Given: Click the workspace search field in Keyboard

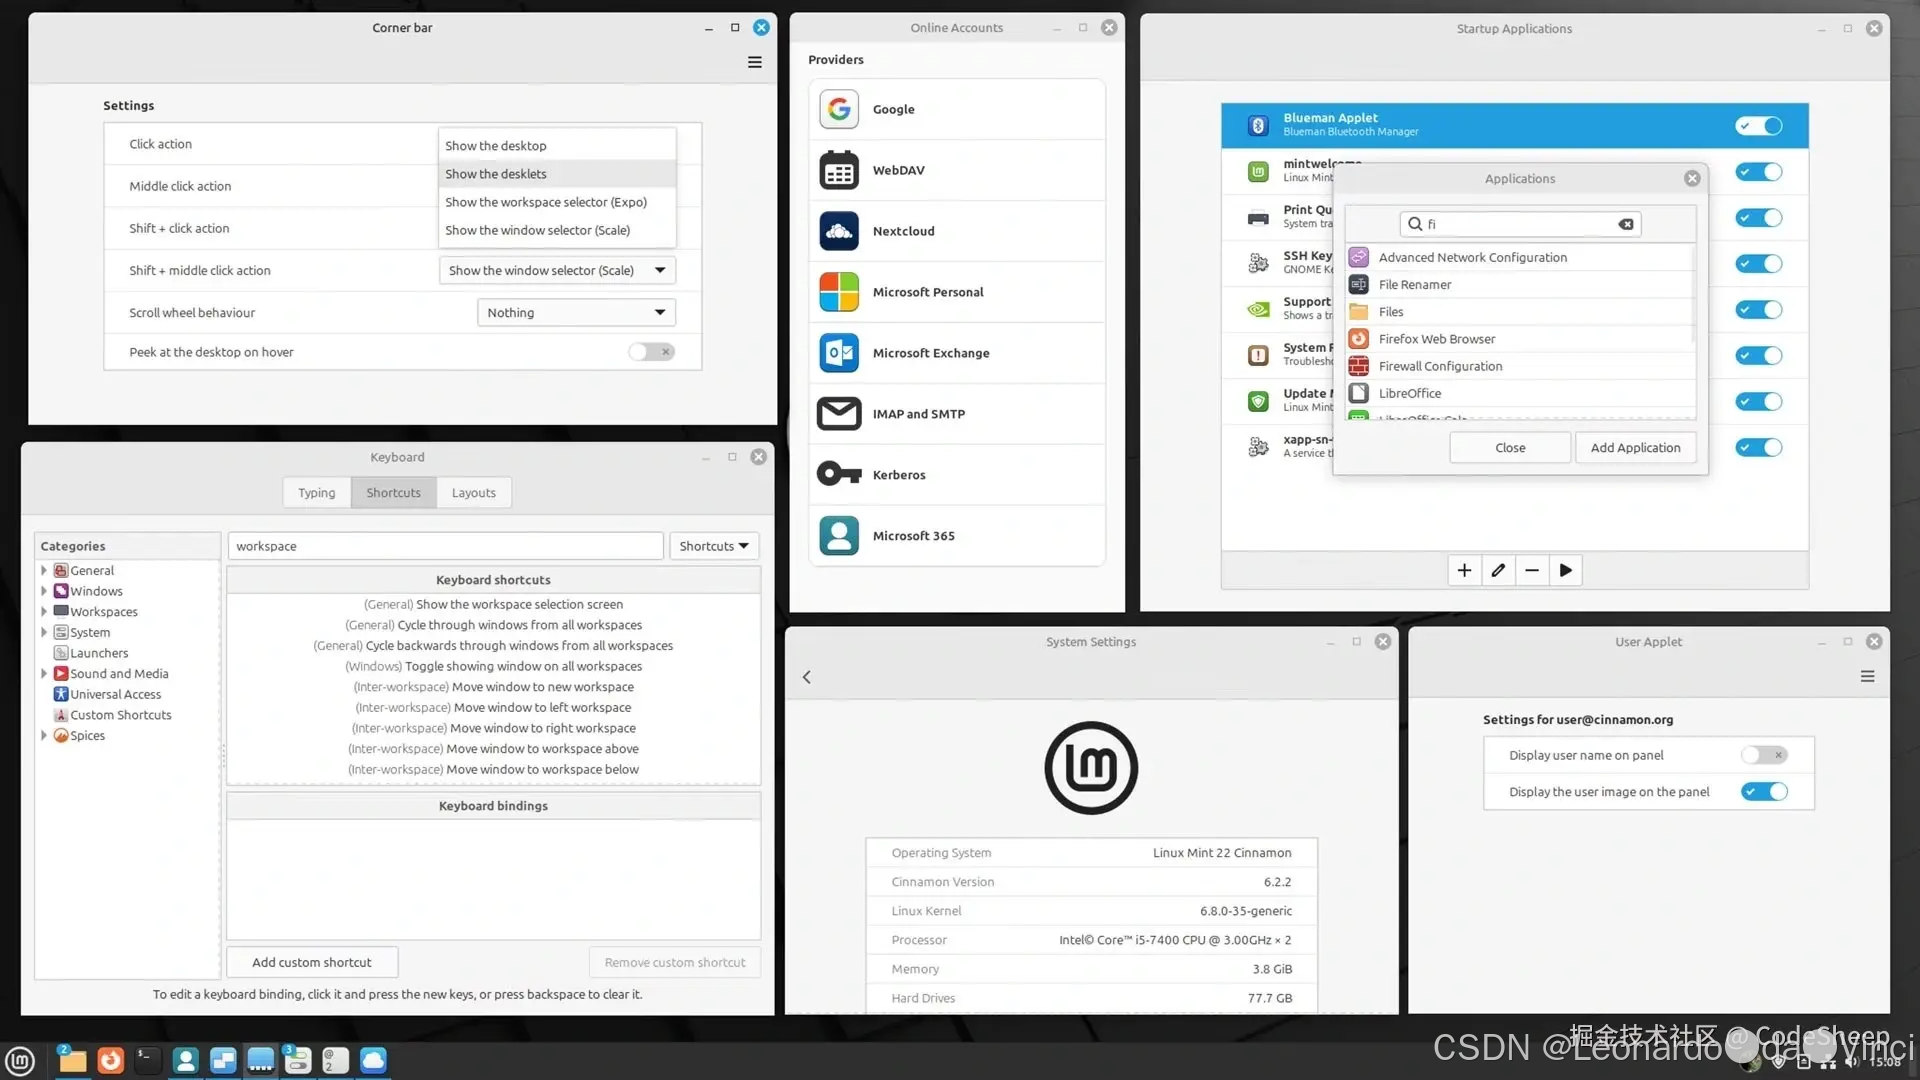Looking at the screenshot, I should 445,546.
